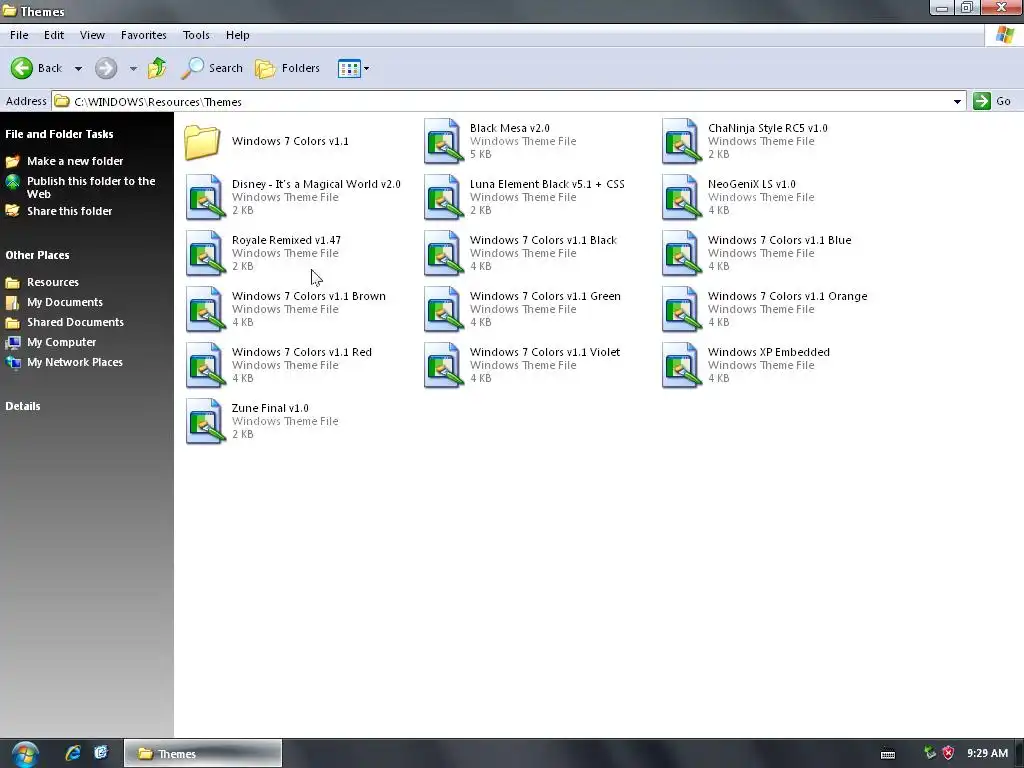
Task: Select the Zune Final v1.0 theme icon
Action: (x=205, y=421)
